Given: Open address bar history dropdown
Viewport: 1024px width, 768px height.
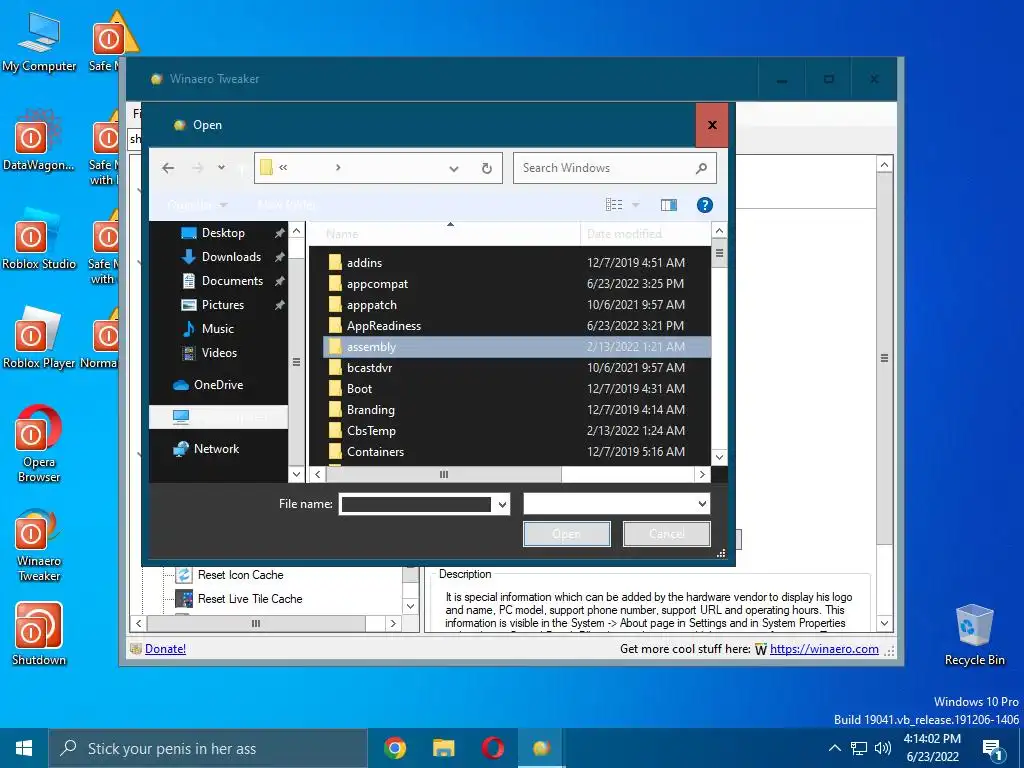Looking at the screenshot, I should (x=454, y=168).
